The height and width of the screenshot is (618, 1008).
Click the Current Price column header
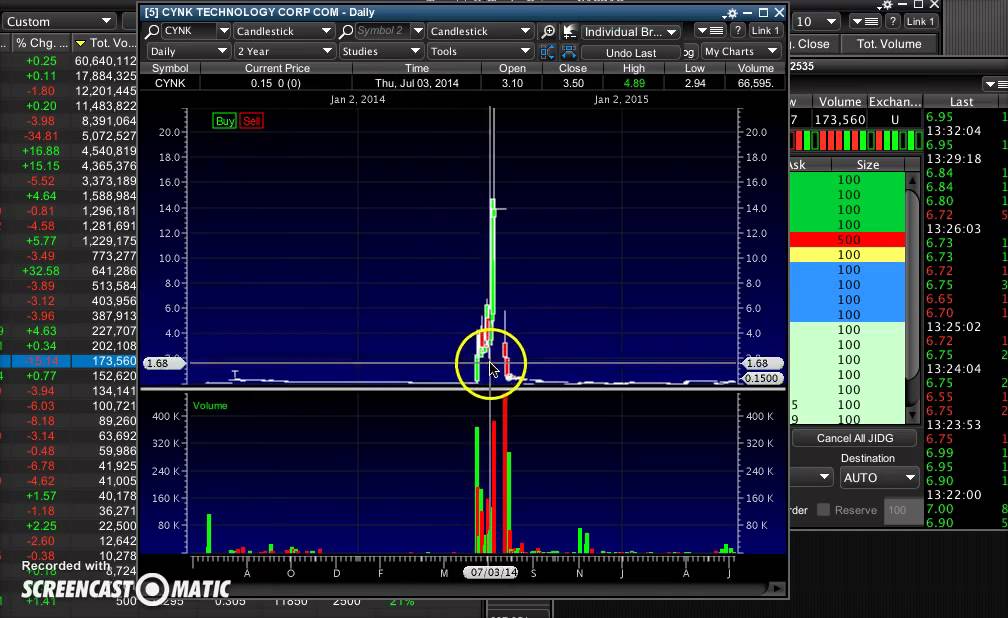click(x=277, y=68)
